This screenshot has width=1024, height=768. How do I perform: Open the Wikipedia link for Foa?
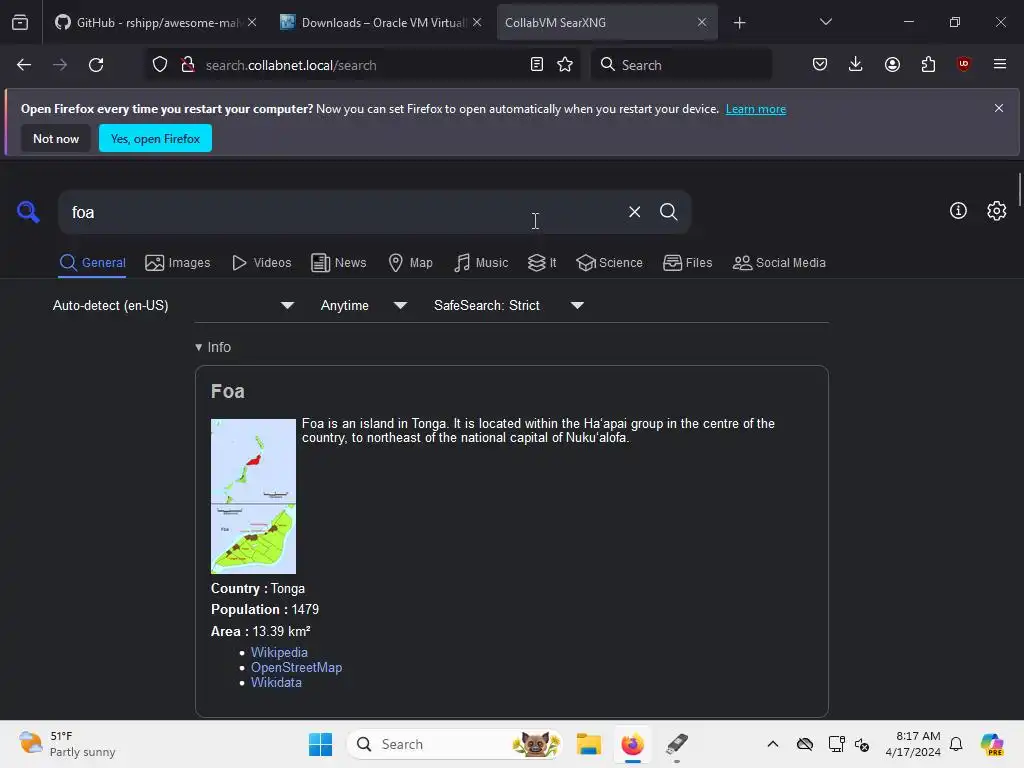pyautogui.click(x=279, y=652)
